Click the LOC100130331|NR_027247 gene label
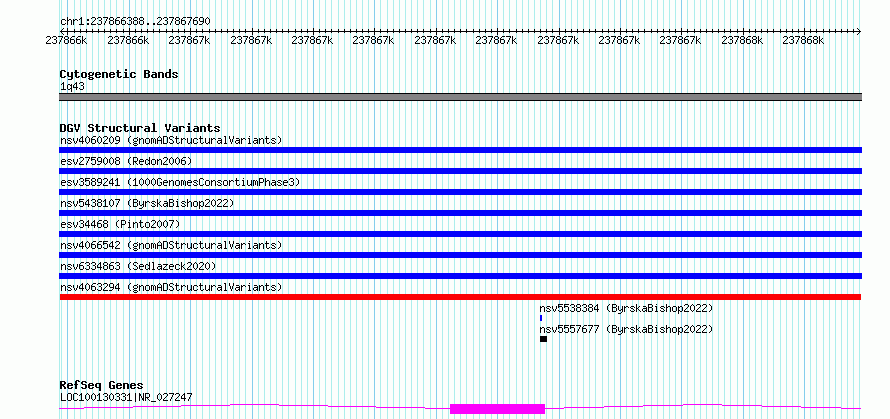890x419 pixels. pyautogui.click(x=126, y=397)
